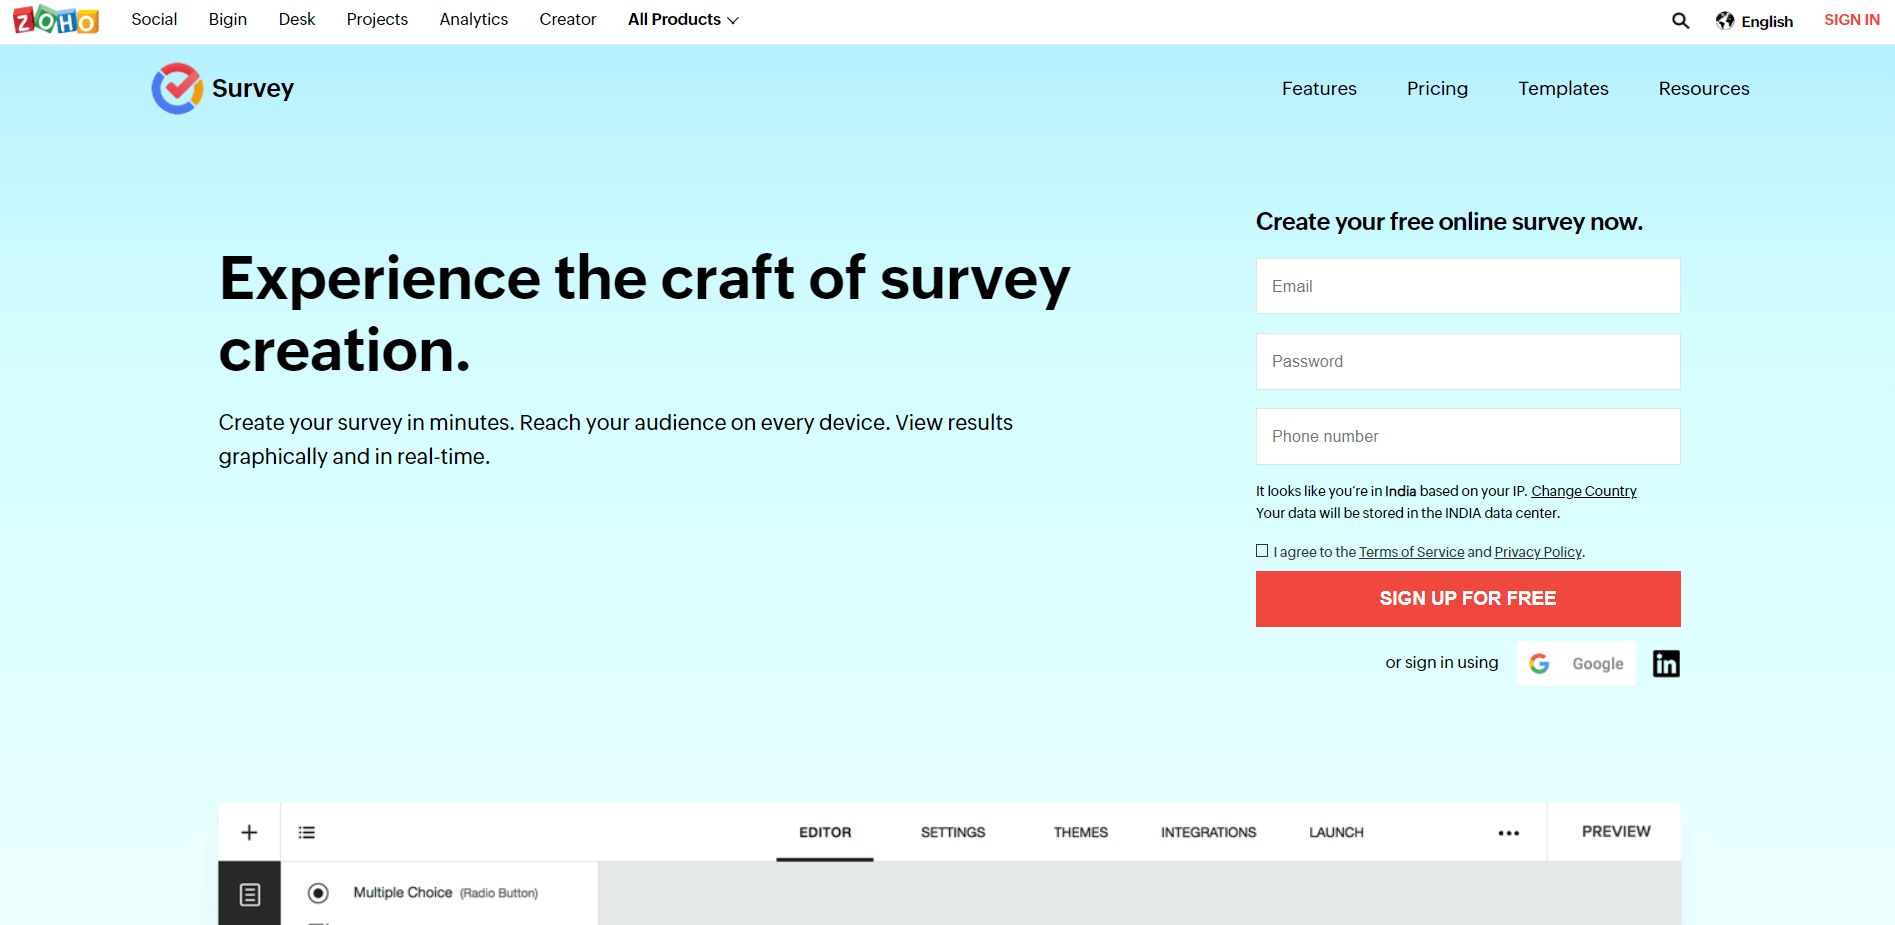The width and height of the screenshot is (1895, 925).
Task: Open the ellipsis more-options menu
Action: point(1508,832)
